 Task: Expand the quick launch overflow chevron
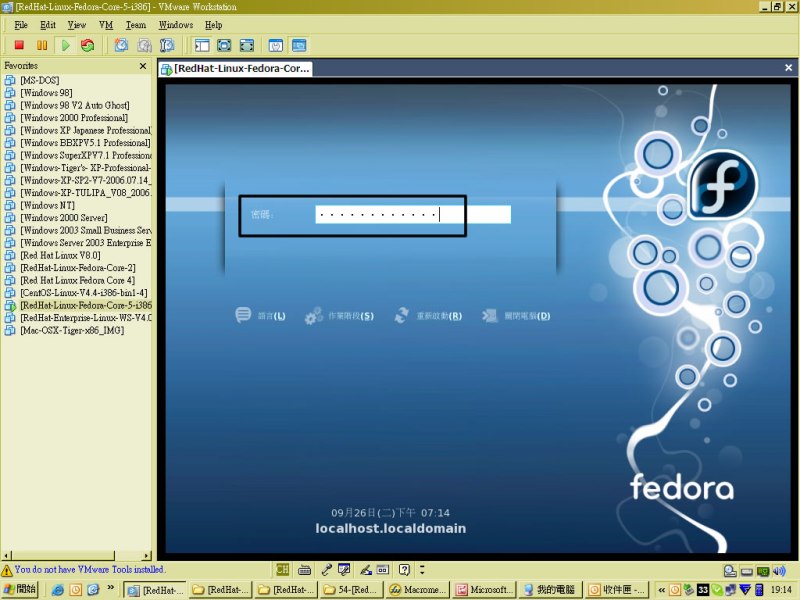pos(110,588)
